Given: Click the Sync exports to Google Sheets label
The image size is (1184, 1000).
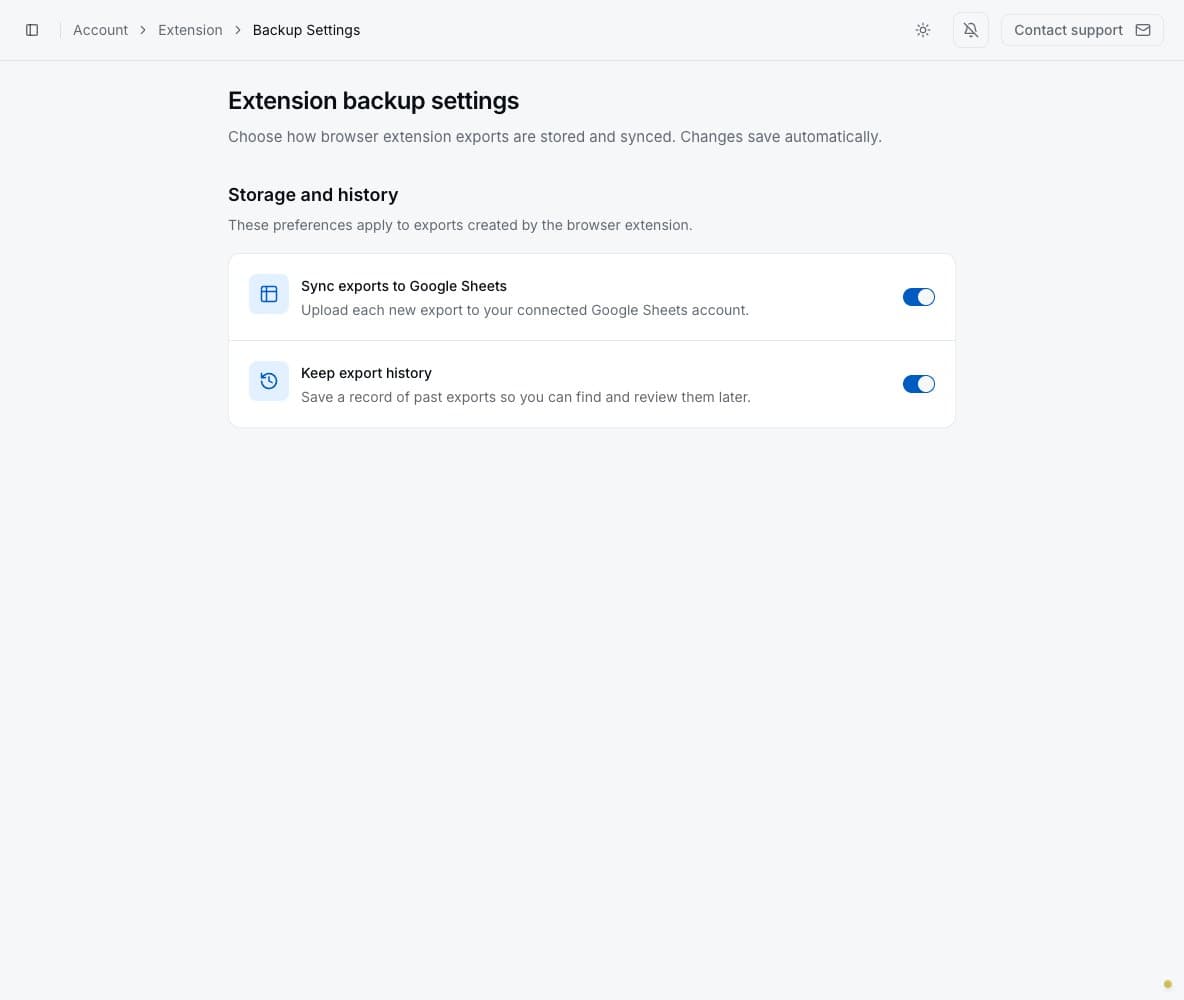Looking at the screenshot, I should tap(403, 286).
